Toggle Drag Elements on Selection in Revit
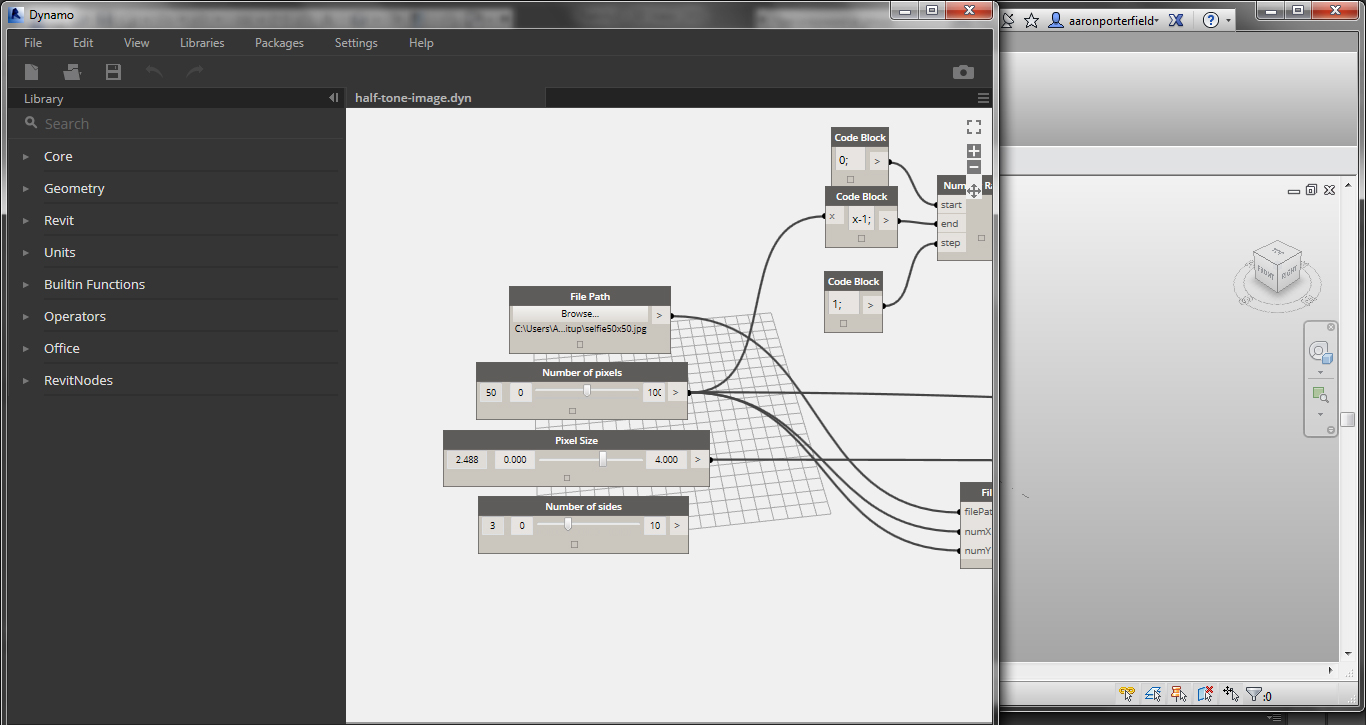The image size is (1366, 725). [1231, 693]
